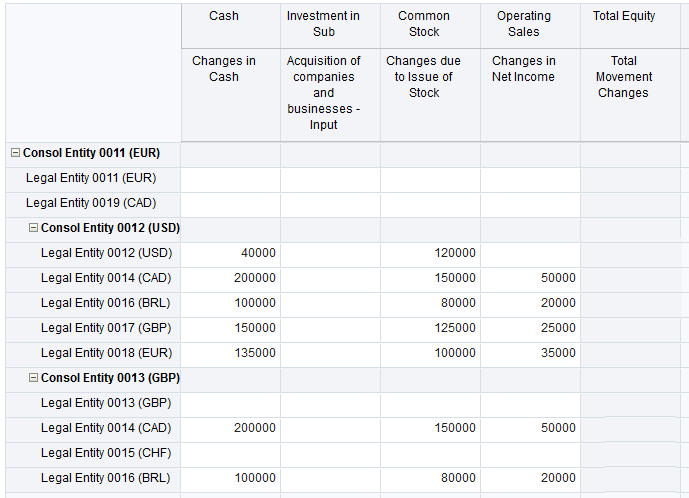This screenshot has height=498, width=689.
Task: Select Legal Entity 0014 (CAD) under Consol Entity 0013
Action: click(x=106, y=428)
